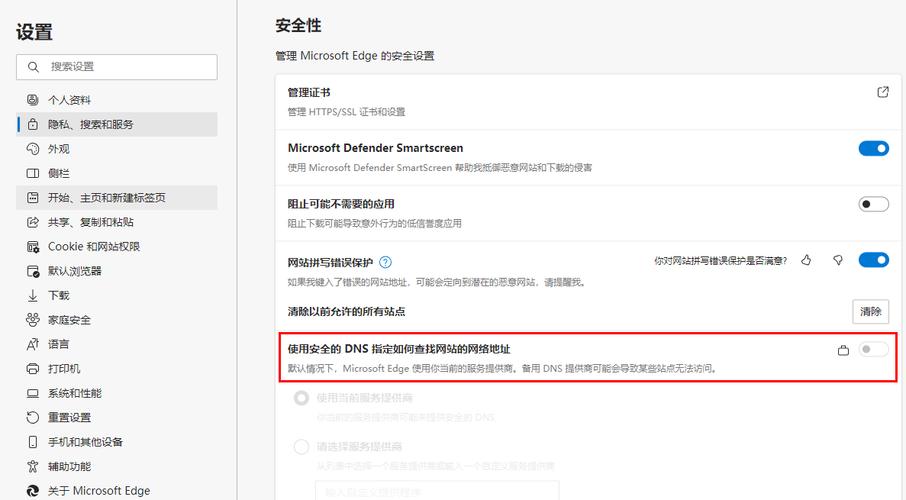Toggle 网站拼写错误保护 switch off
This screenshot has width=906, height=500.
[874, 260]
